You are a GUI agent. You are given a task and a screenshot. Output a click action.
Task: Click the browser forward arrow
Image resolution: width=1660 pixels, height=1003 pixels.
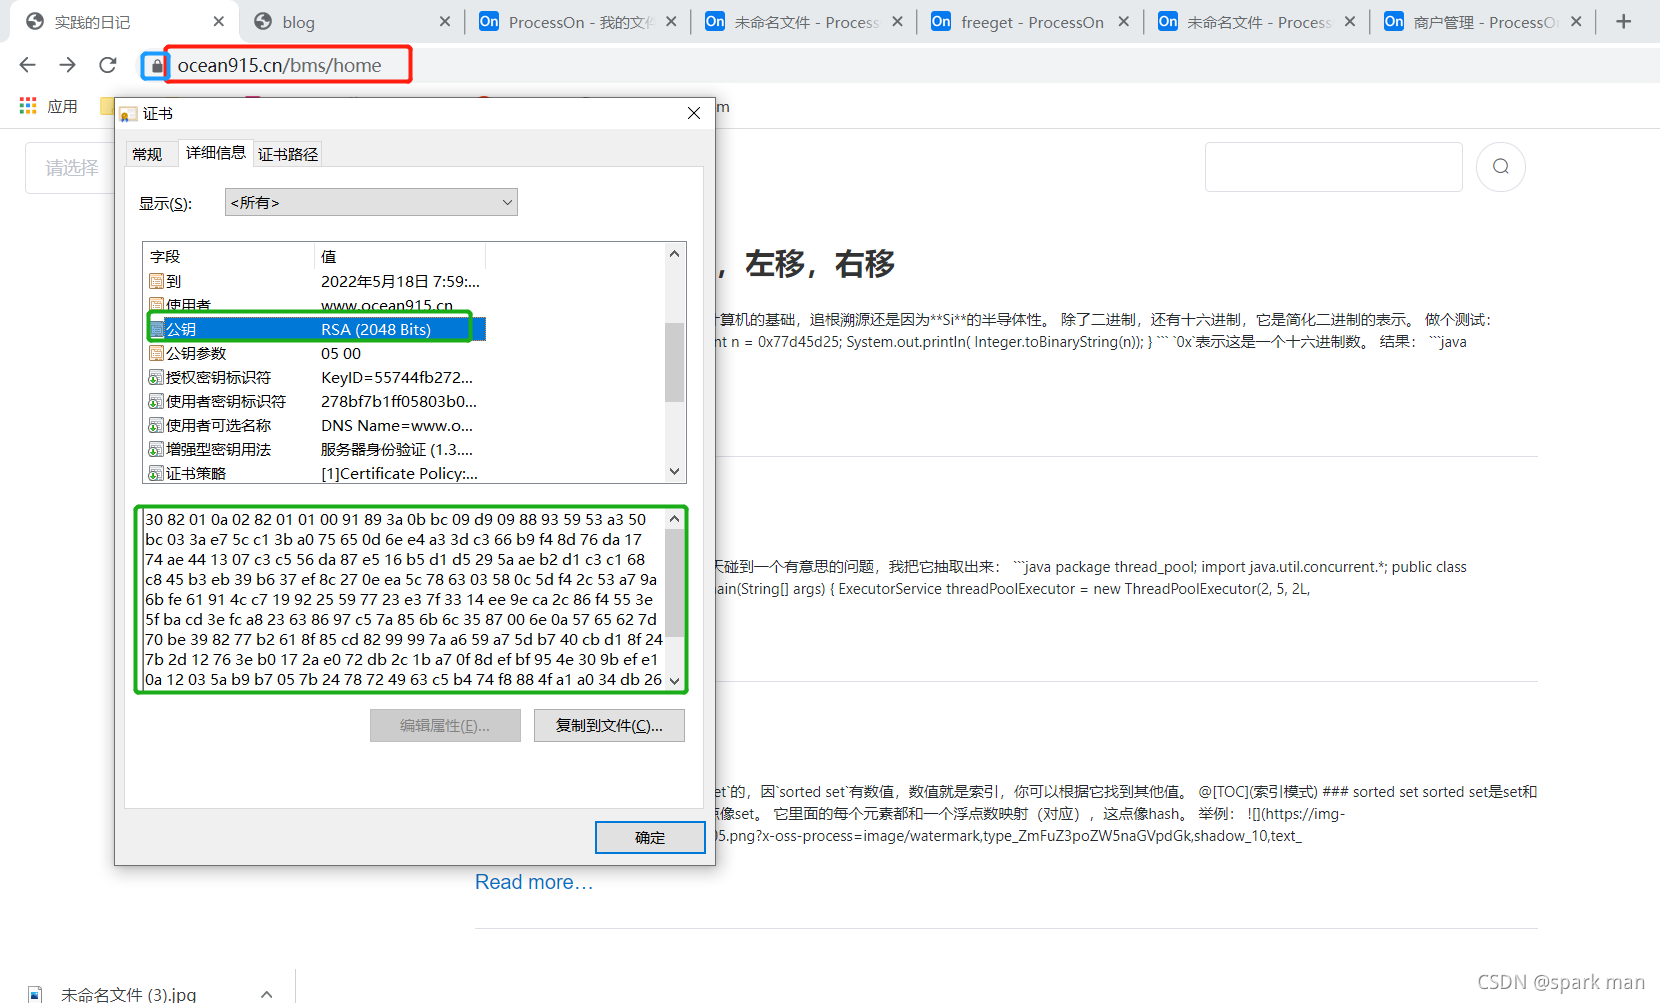point(67,65)
